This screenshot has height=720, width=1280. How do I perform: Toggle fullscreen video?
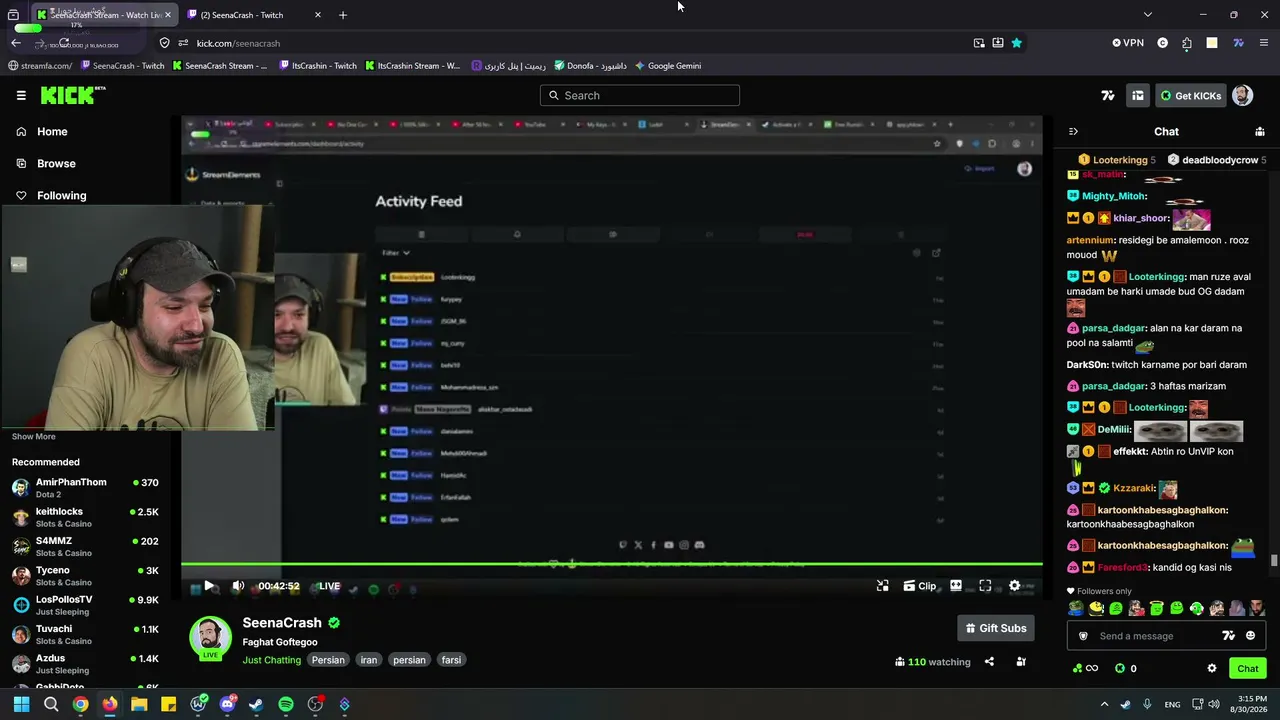pos(985,586)
